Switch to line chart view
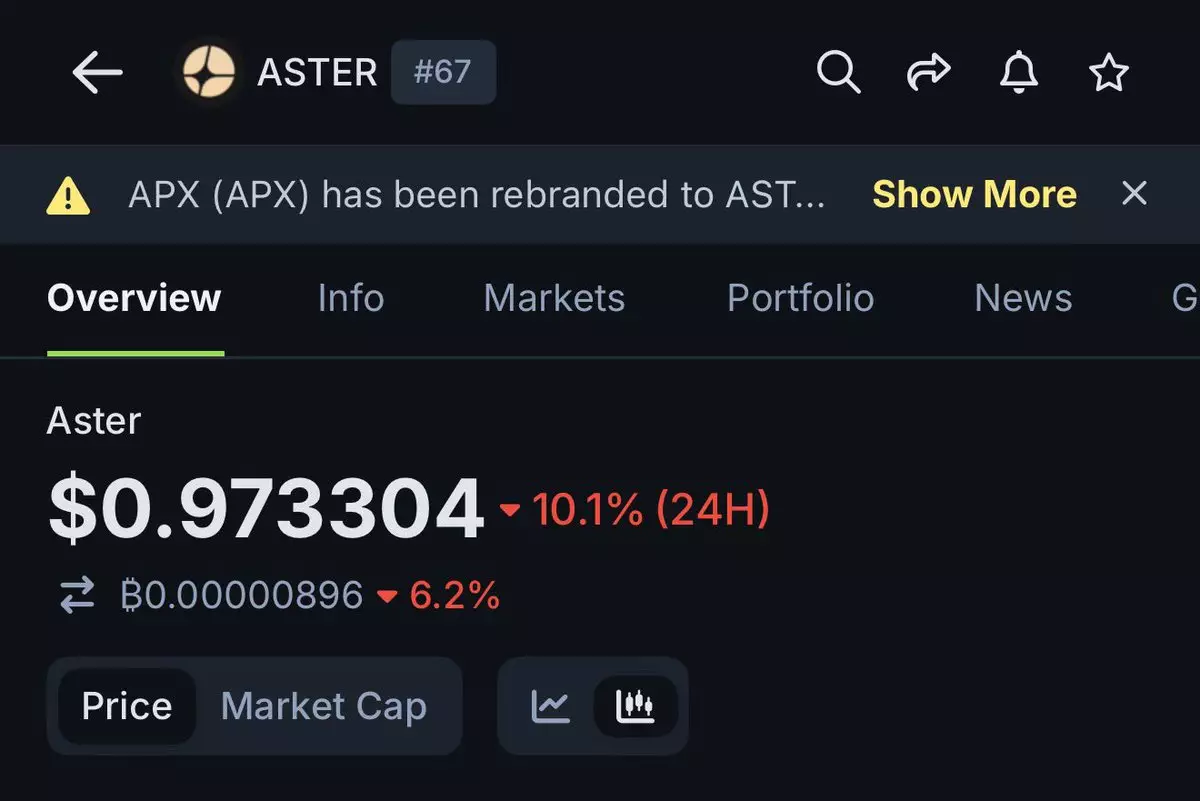This screenshot has height=801, width=1200. tap(550, 706)
